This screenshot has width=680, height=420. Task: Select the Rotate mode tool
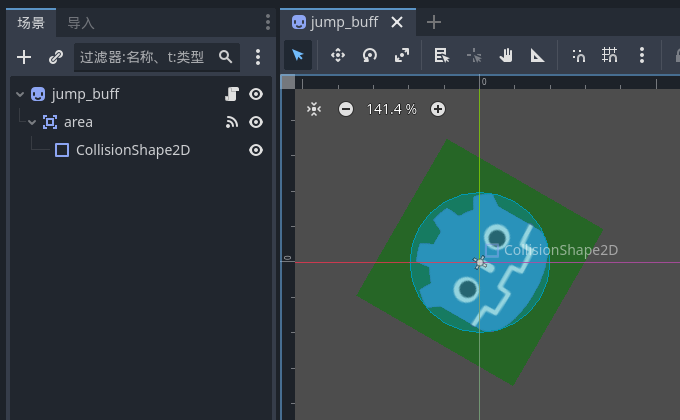click(370, 56)
